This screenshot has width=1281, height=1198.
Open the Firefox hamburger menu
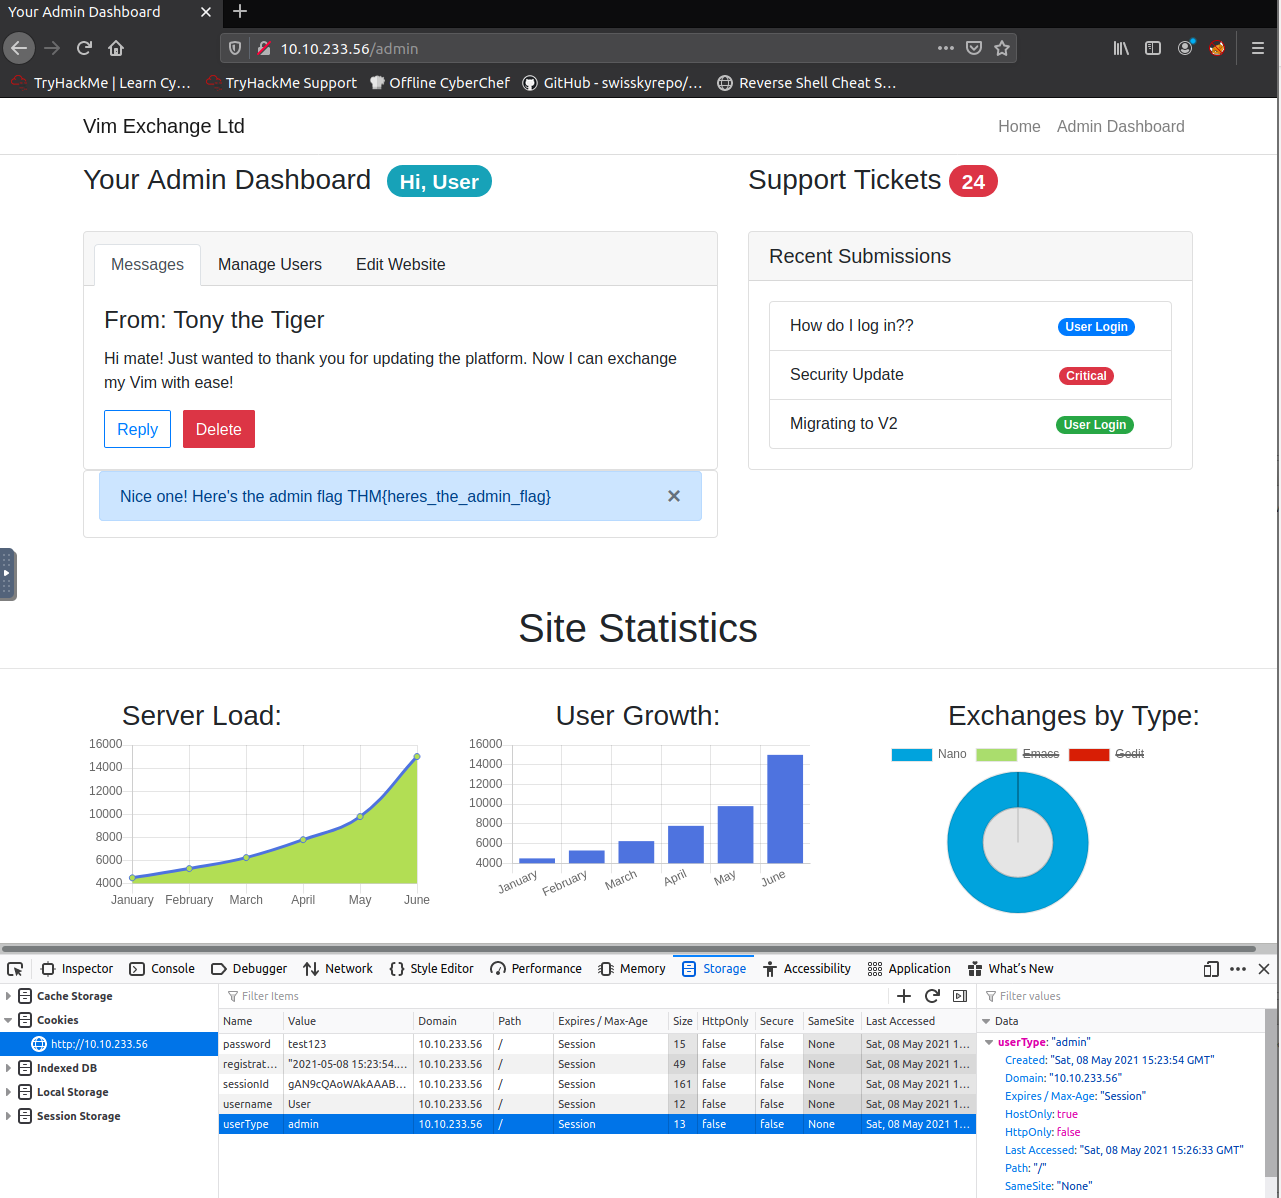click(x=1258, y=48)
